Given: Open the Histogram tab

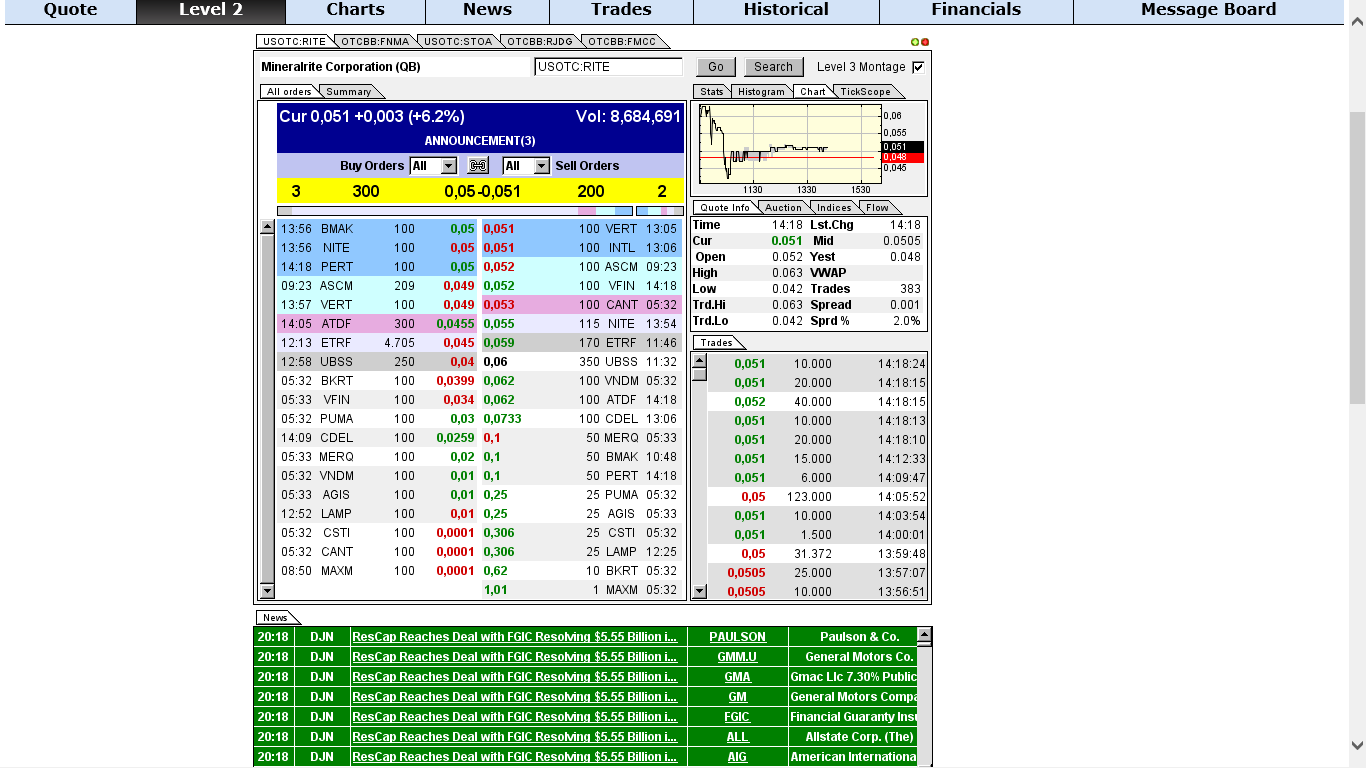Looking at the screenshot, I should [762, 92].
